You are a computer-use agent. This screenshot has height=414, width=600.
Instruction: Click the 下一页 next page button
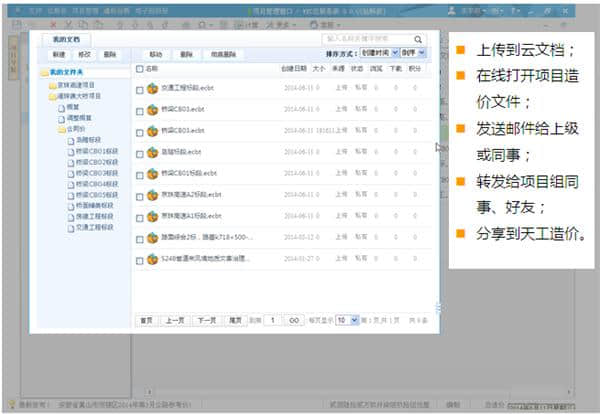tap(206, 320)
